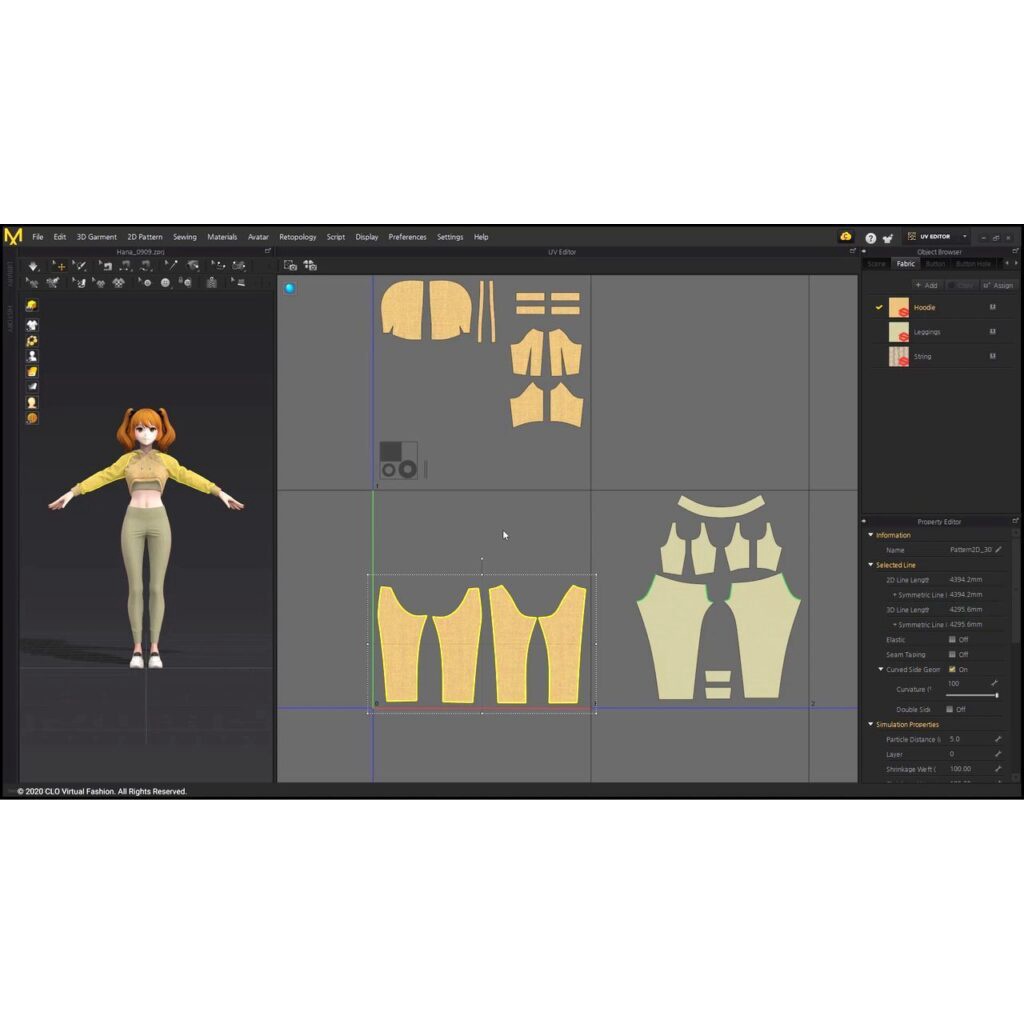Disable the Curved Side Geometry checkbox

click(952, 669)
